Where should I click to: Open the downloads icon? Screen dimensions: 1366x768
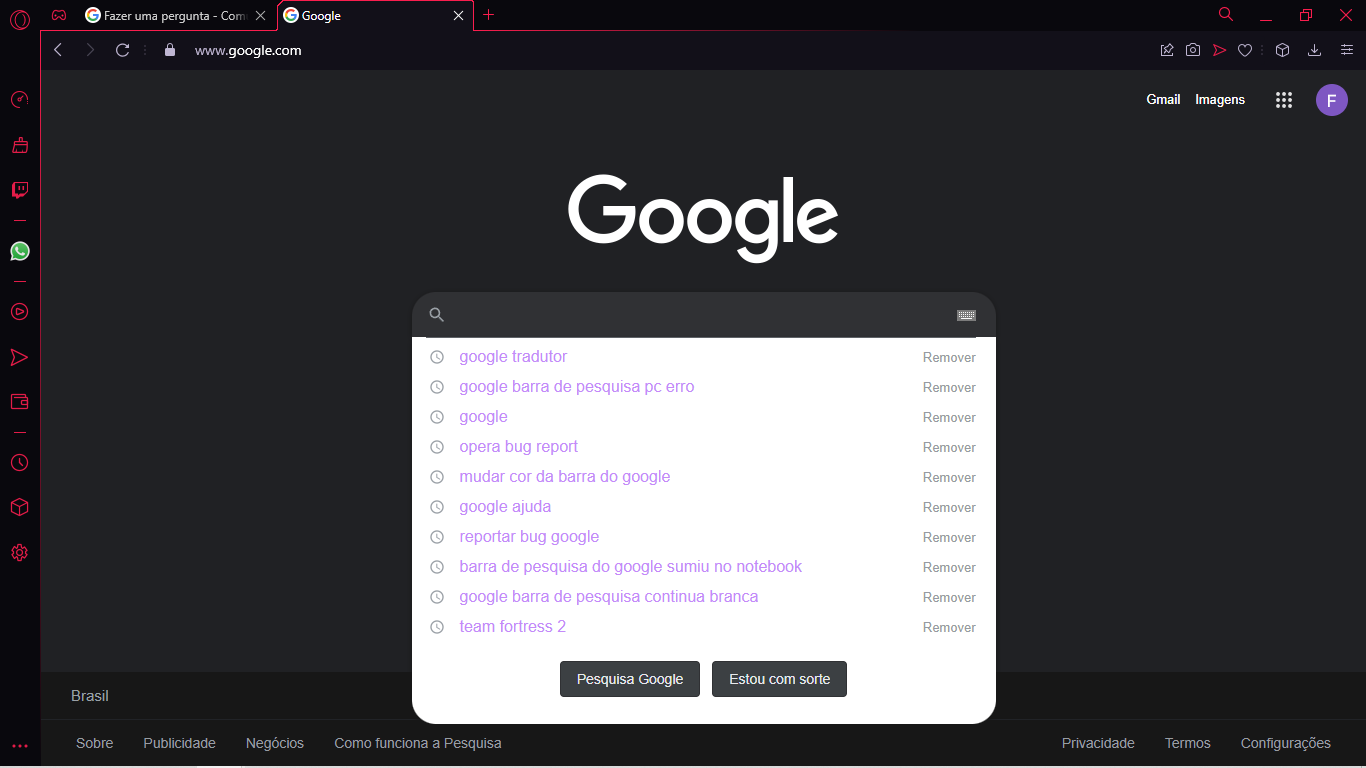[1315, 50]
